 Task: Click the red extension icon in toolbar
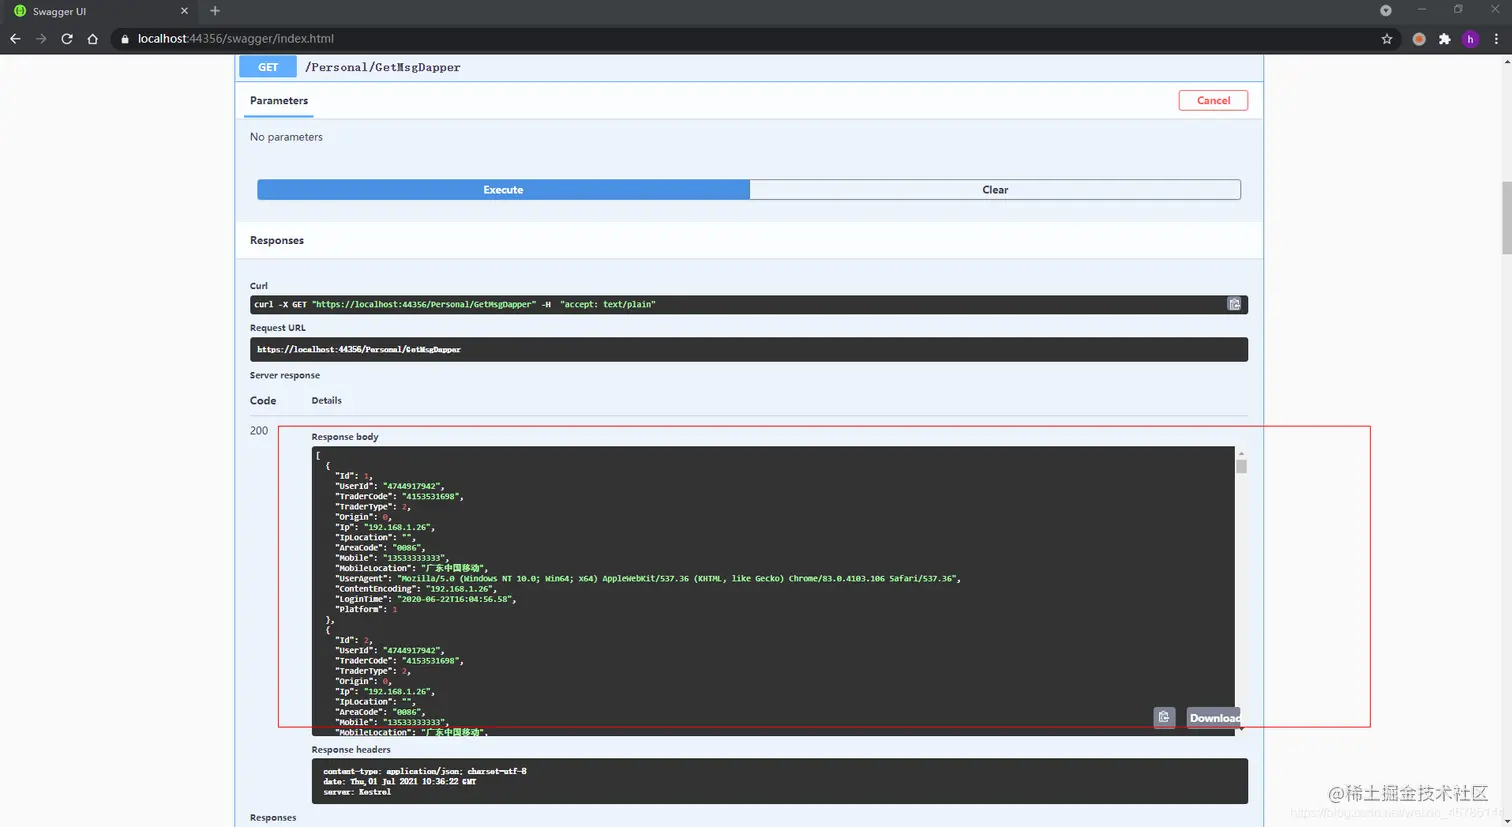tap(1419, 39)
